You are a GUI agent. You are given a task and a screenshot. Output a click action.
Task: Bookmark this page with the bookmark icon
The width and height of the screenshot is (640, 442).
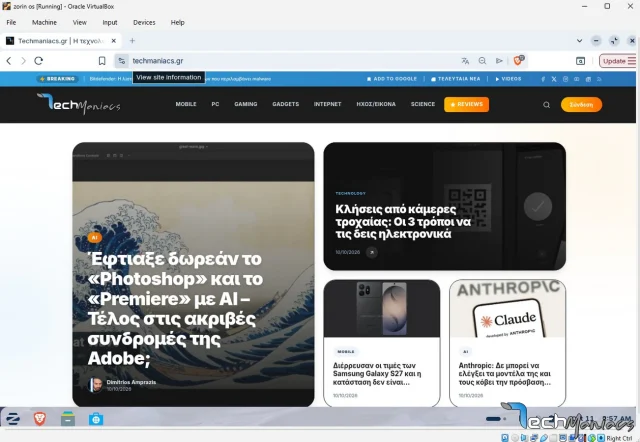pos(102,61)
